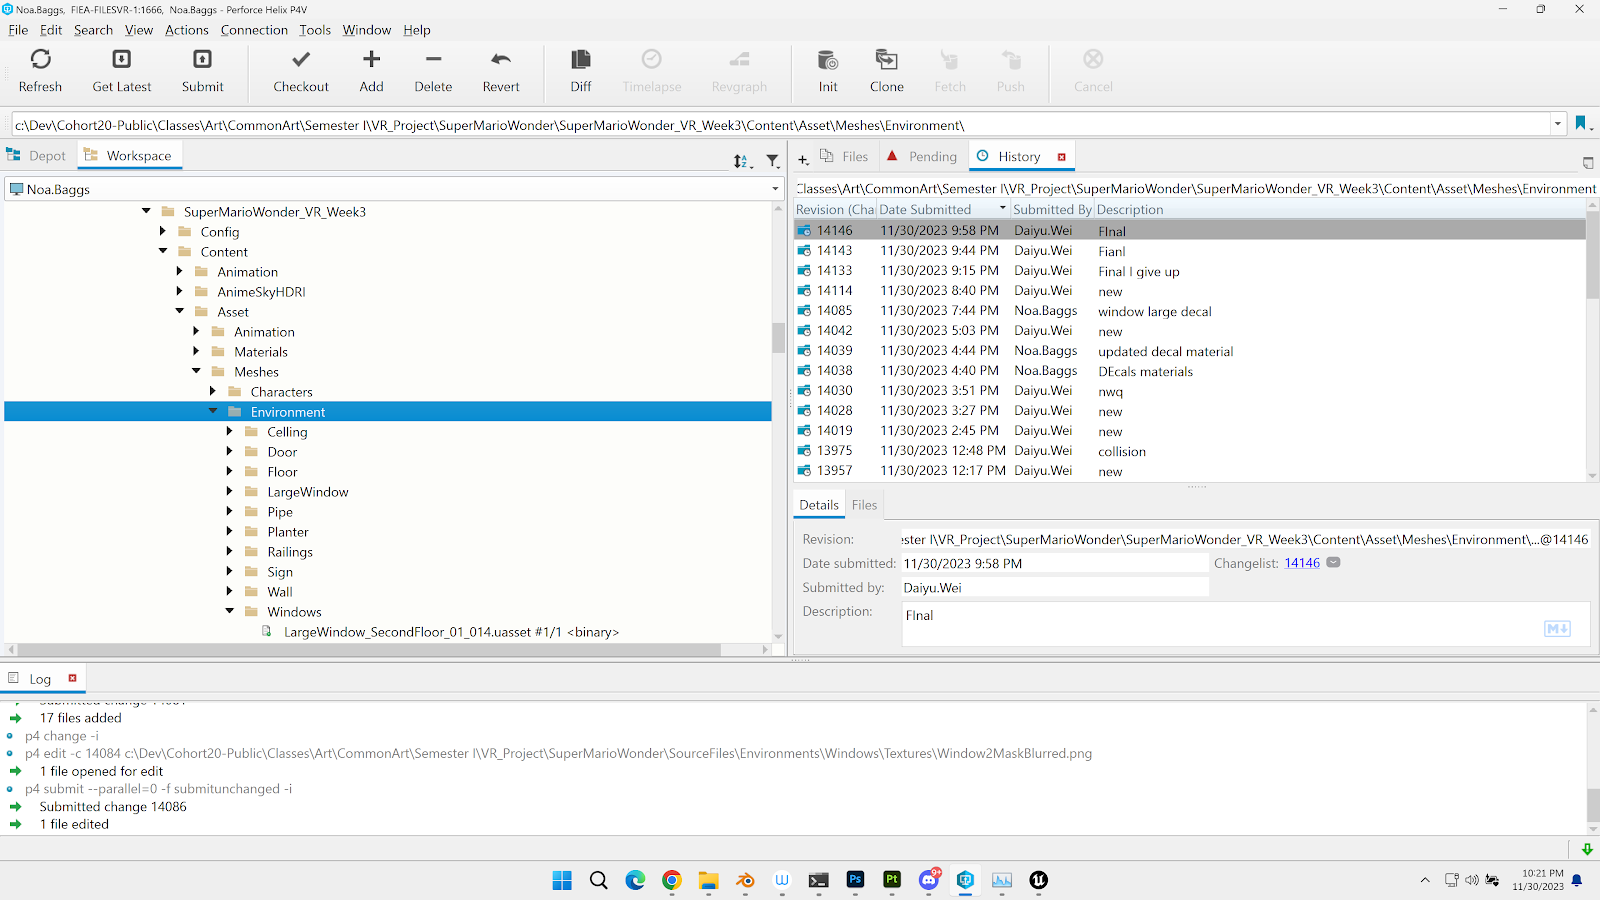Open the File menu

18,30
